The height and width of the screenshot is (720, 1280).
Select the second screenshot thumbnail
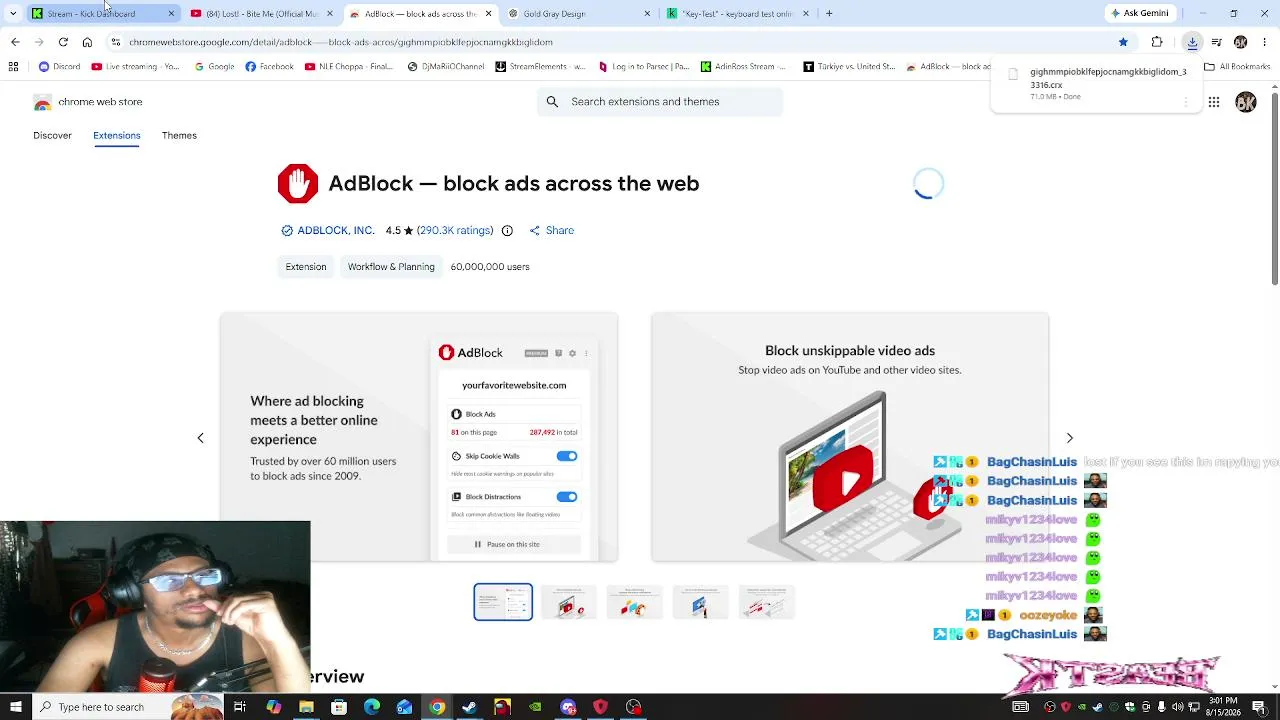(x=569, y=602)
